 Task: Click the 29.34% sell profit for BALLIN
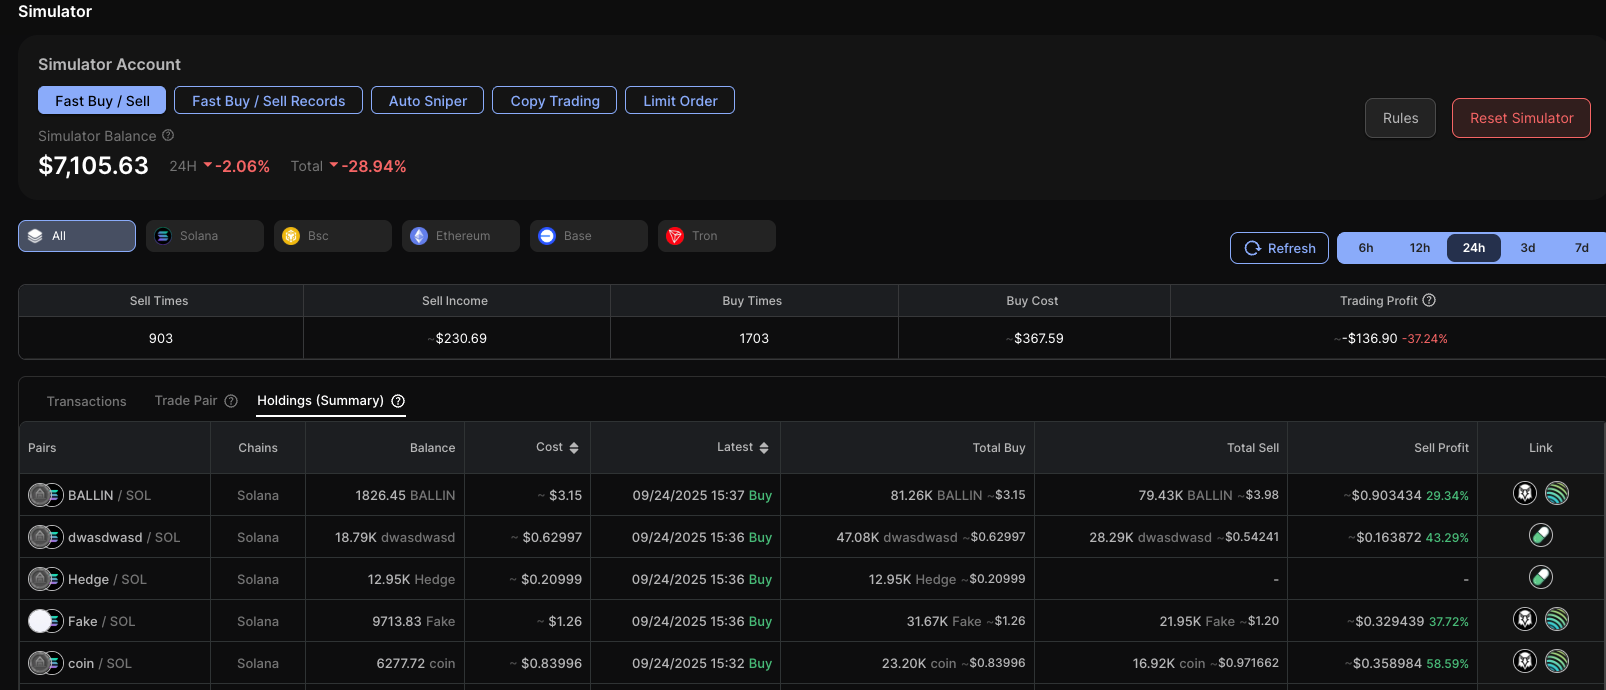point(1447,495)
